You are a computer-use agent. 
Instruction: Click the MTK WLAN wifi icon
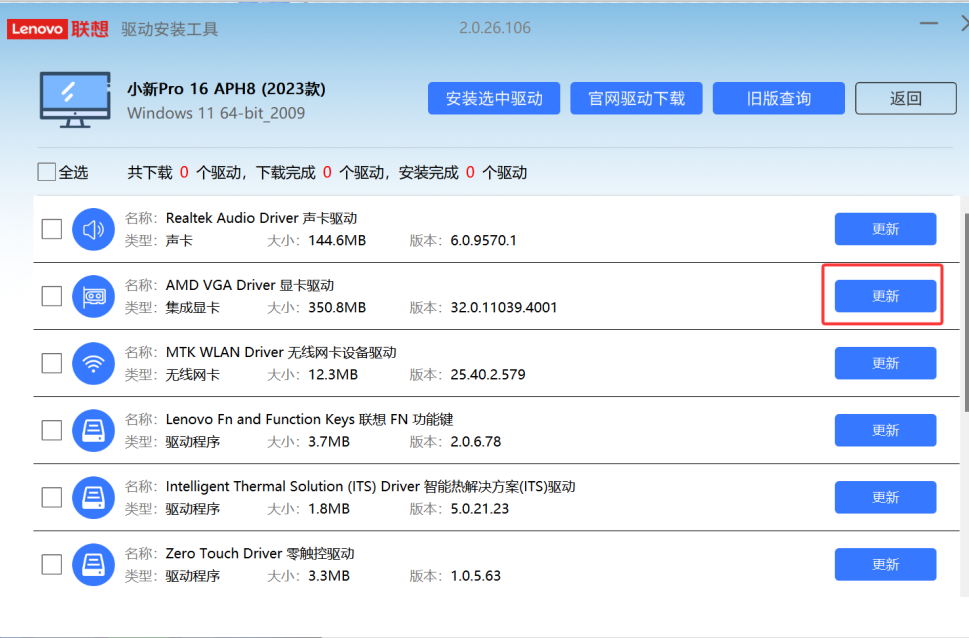[x=93, y=364]
